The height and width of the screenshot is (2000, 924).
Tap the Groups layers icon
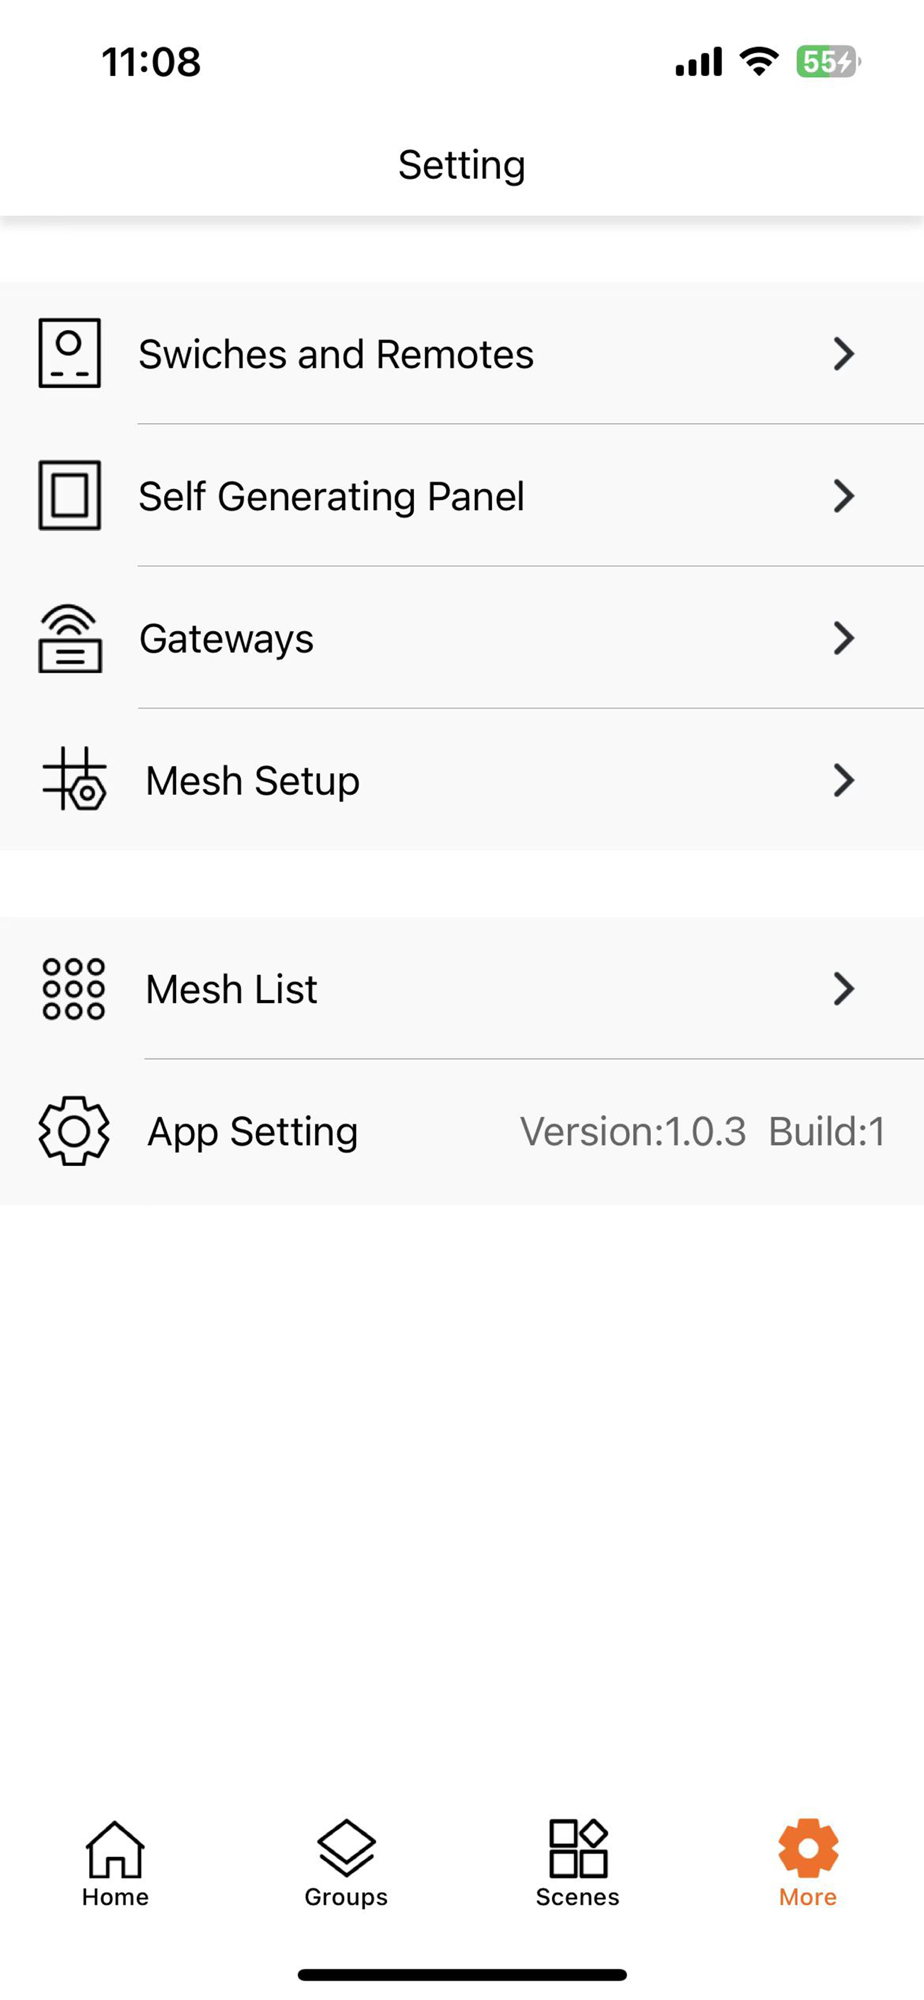point(346,1847)
